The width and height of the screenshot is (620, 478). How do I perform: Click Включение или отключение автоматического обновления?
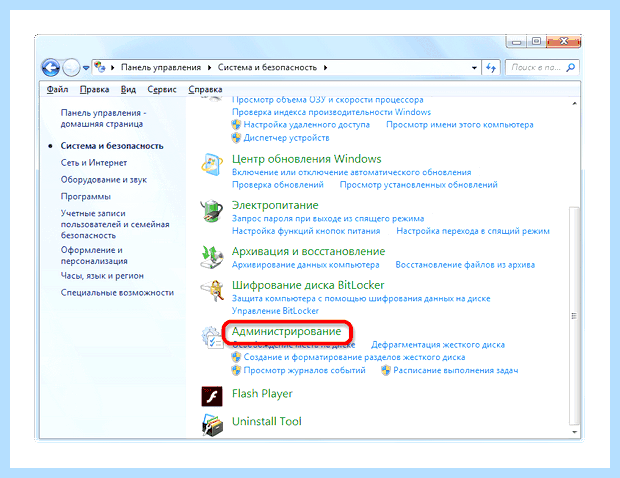click(352, 172)
